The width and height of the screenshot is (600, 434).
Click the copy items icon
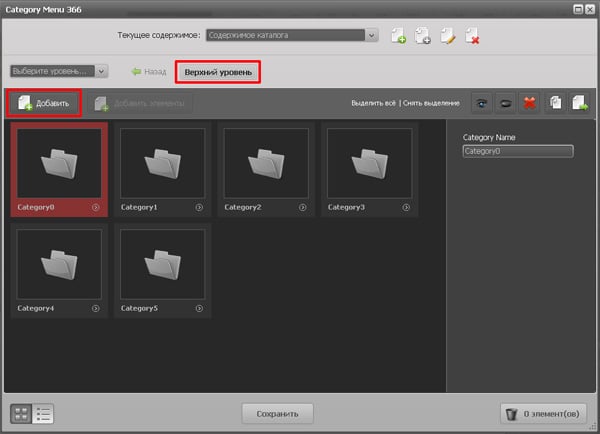point(556,103)
